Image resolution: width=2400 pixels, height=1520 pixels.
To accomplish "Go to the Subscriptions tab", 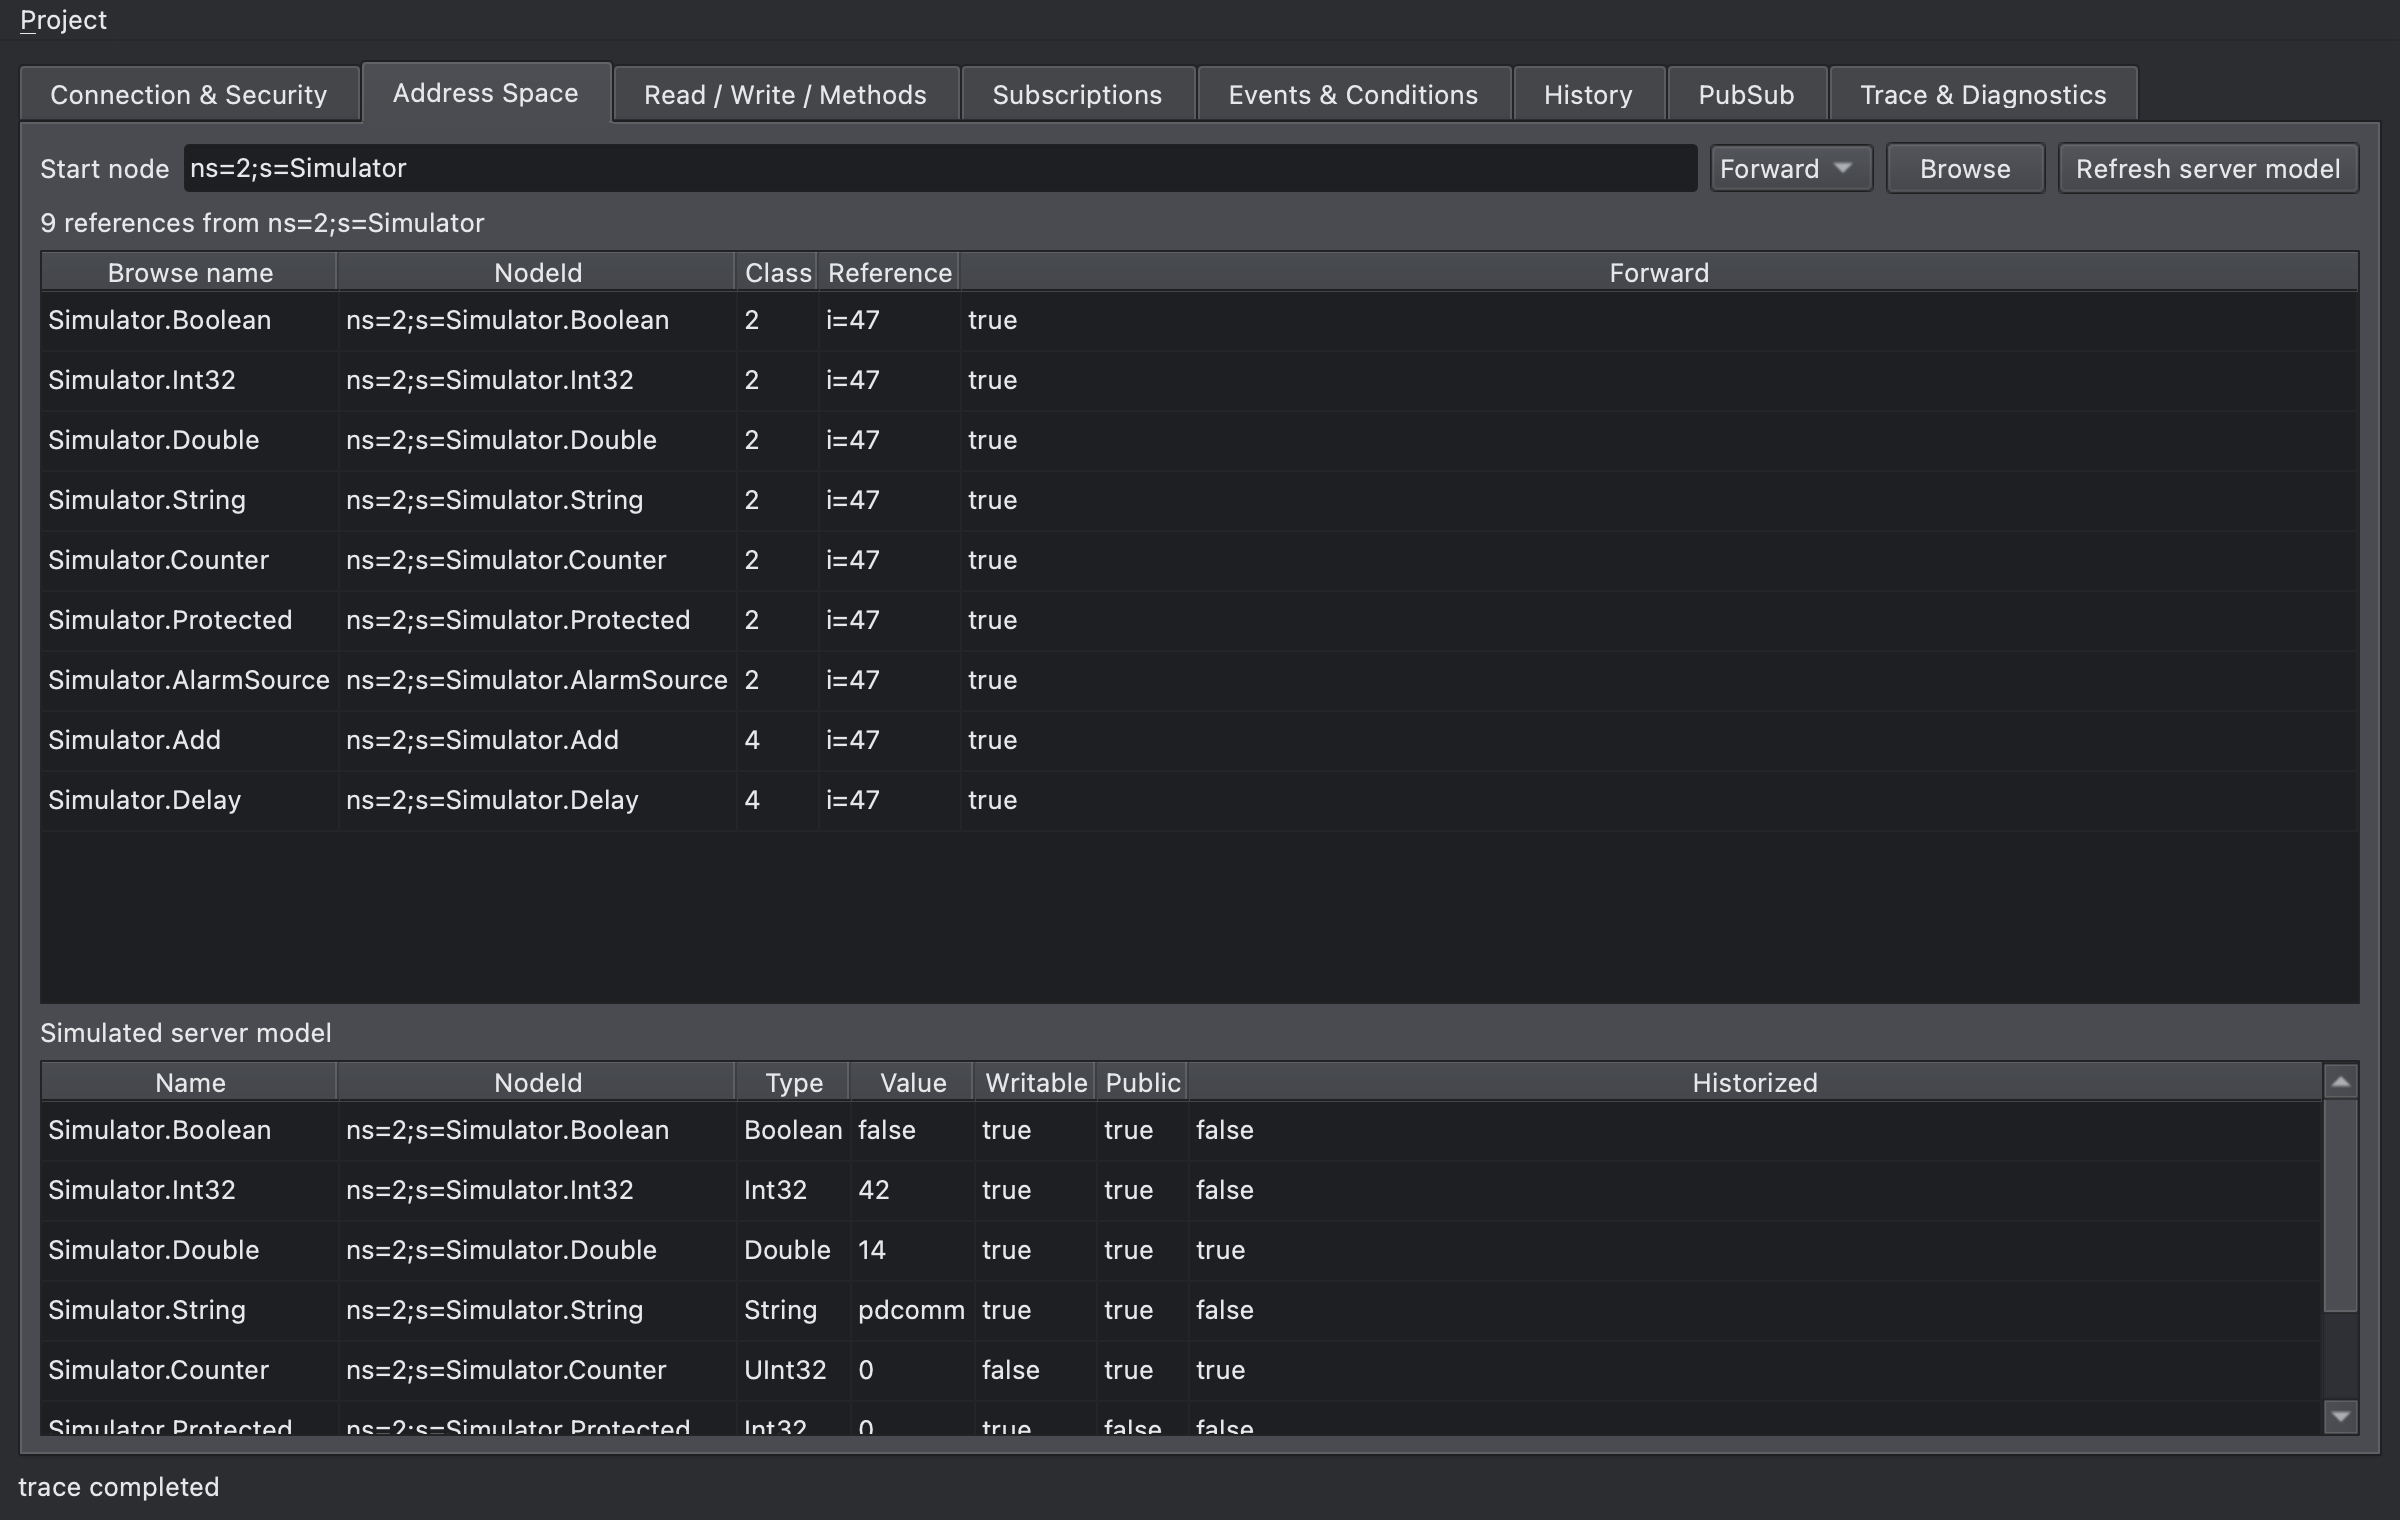I will [1078, 95].
